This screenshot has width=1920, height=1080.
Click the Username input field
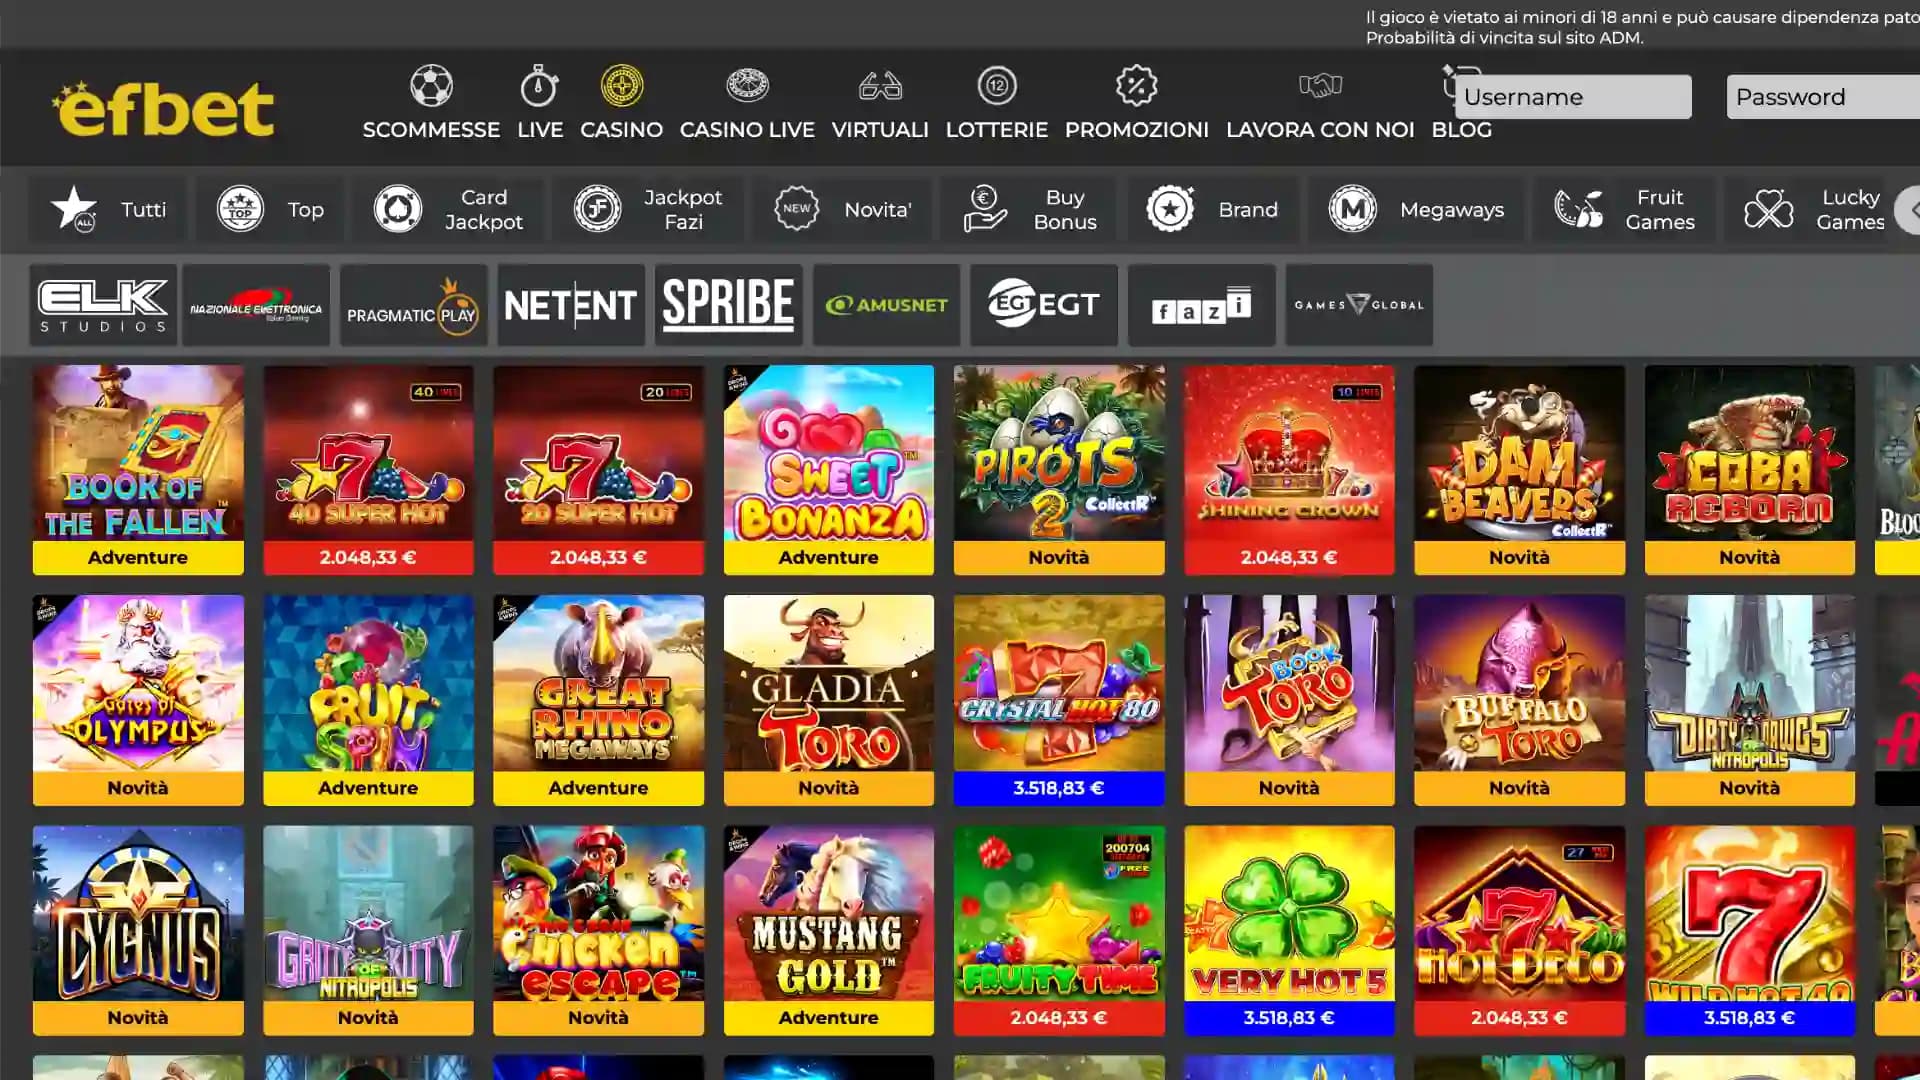pos(1572,96)
